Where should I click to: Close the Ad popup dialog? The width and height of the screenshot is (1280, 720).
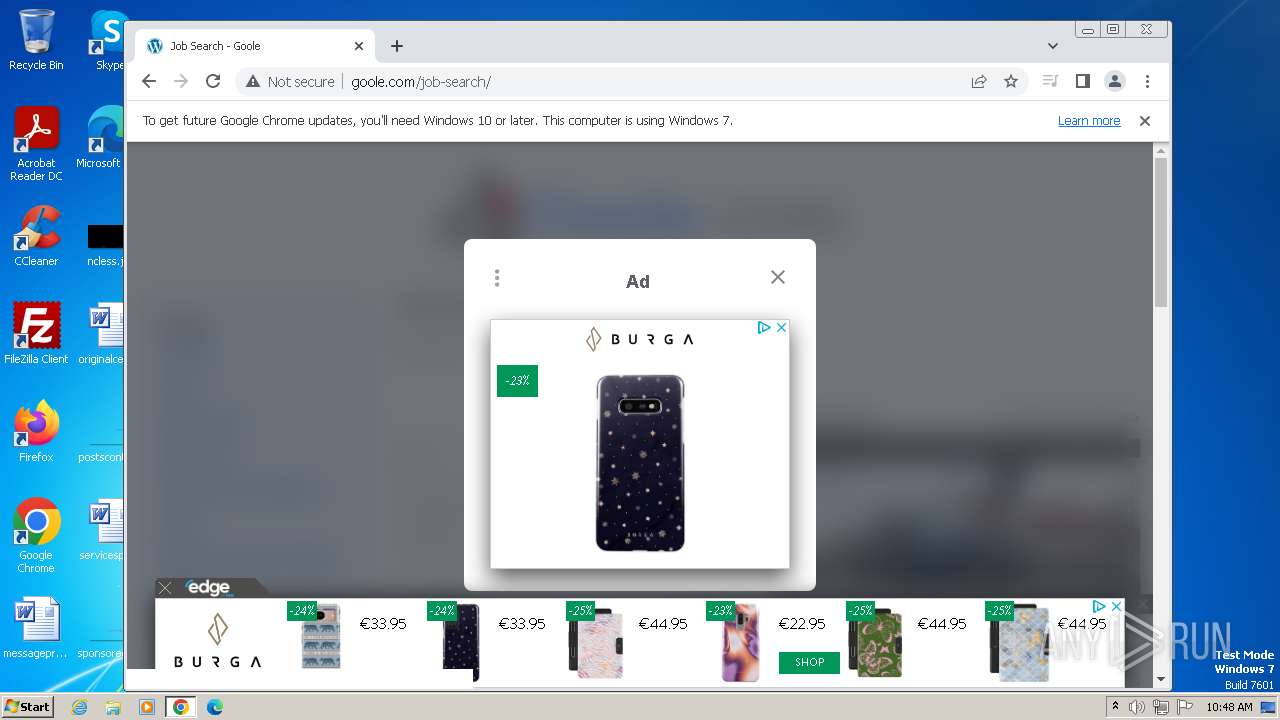778,277
